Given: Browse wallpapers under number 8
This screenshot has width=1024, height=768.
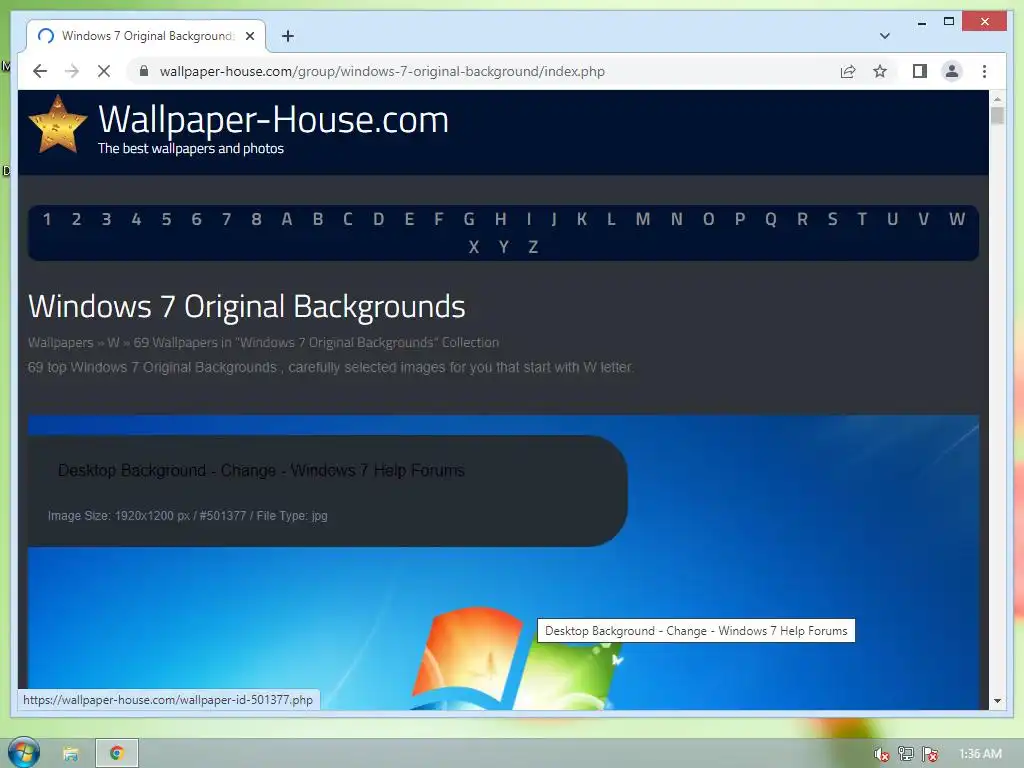Looking at the screenshot, I should [x=257, y=219].
